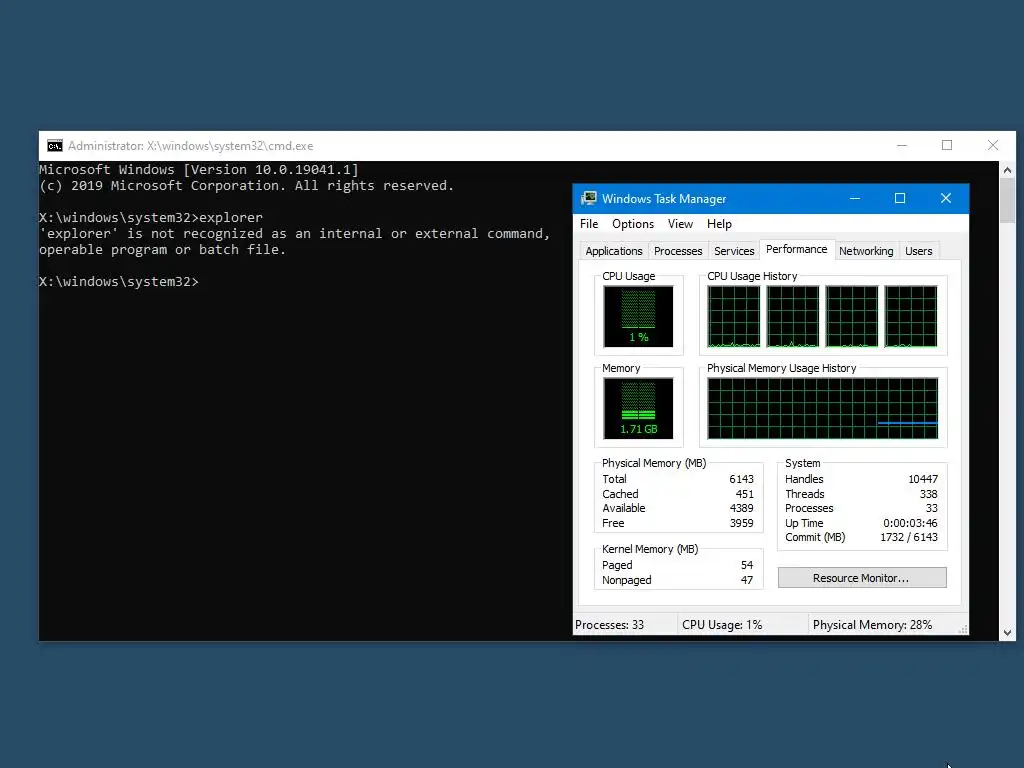Screen dimensions: 1024x768
Task: Click the Physical Memory Usage History graph
Action: 823,409
